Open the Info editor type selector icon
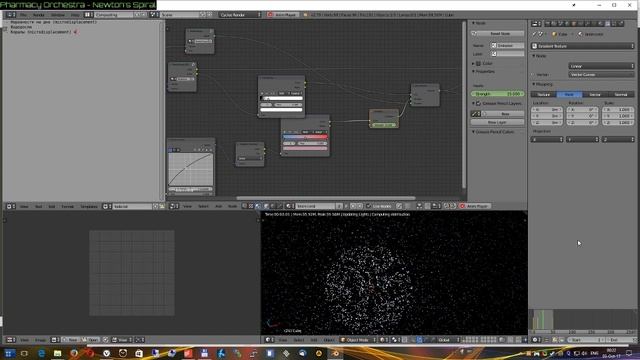This screenshot has height=360, width=640. coord(10,15)
